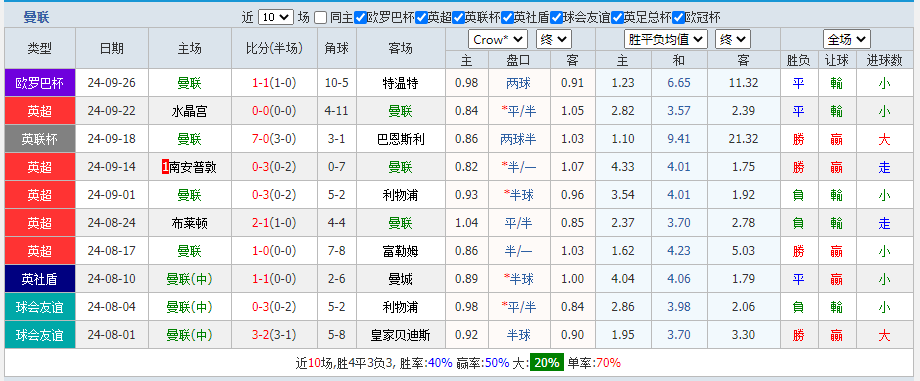The image size is (920, 381).
Task: Uncheck the 欧冠杯 filter checkbox
Action: pos(678,18)
